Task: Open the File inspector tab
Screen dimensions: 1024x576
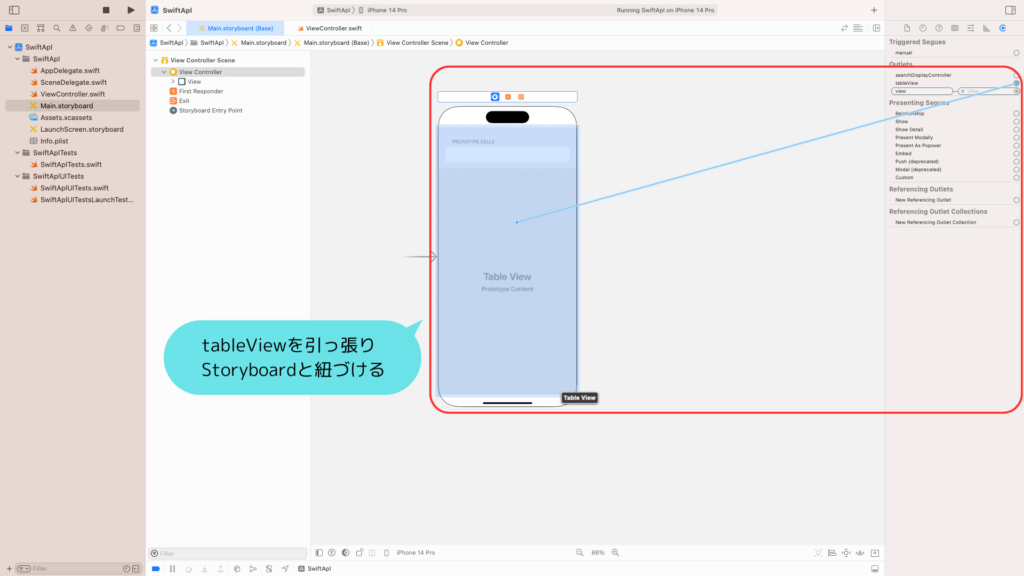Action: point(907,28)
